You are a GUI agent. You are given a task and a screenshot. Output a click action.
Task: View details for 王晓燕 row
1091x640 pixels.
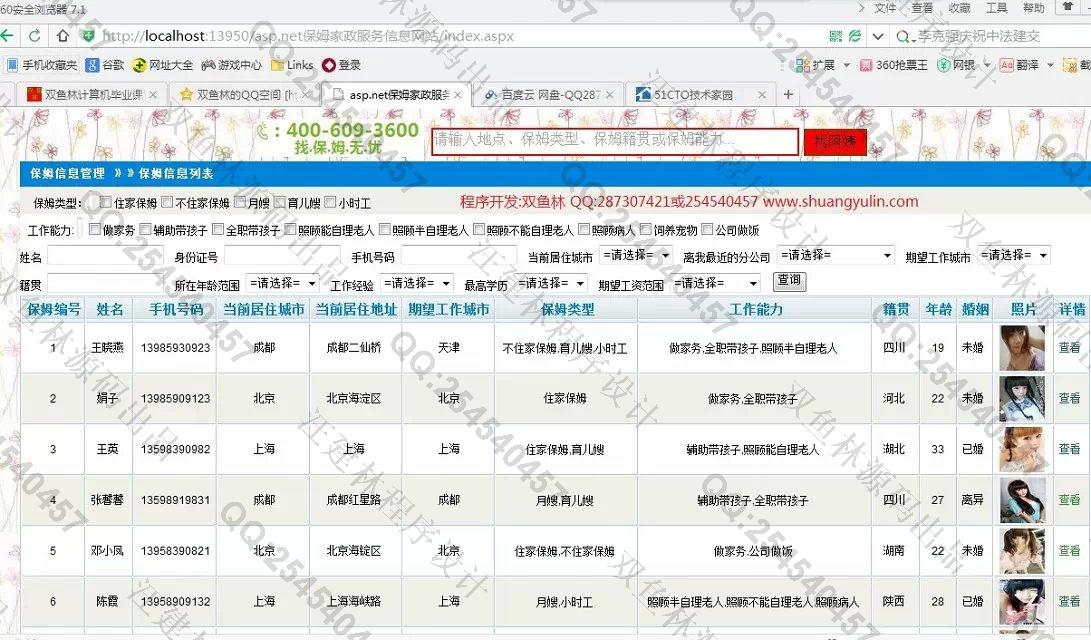click(x=1069, y=347)
